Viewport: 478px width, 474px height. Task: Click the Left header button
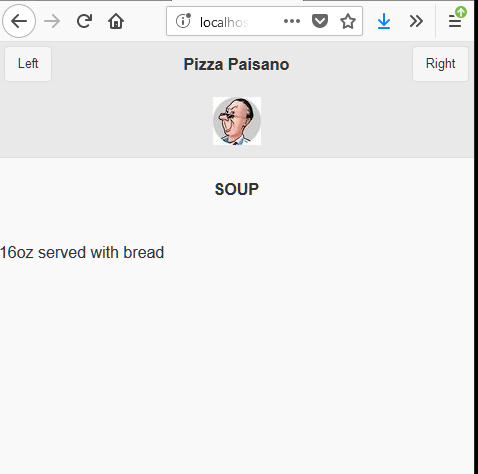pos(28,64)
